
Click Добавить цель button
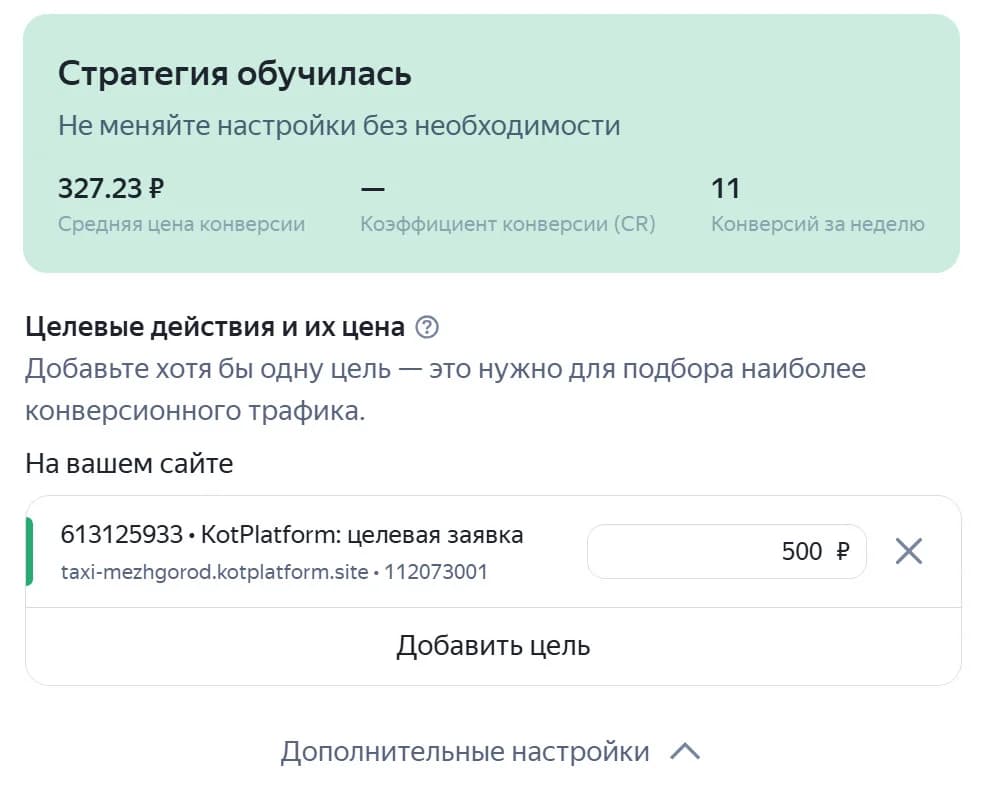tap(493, 646)
